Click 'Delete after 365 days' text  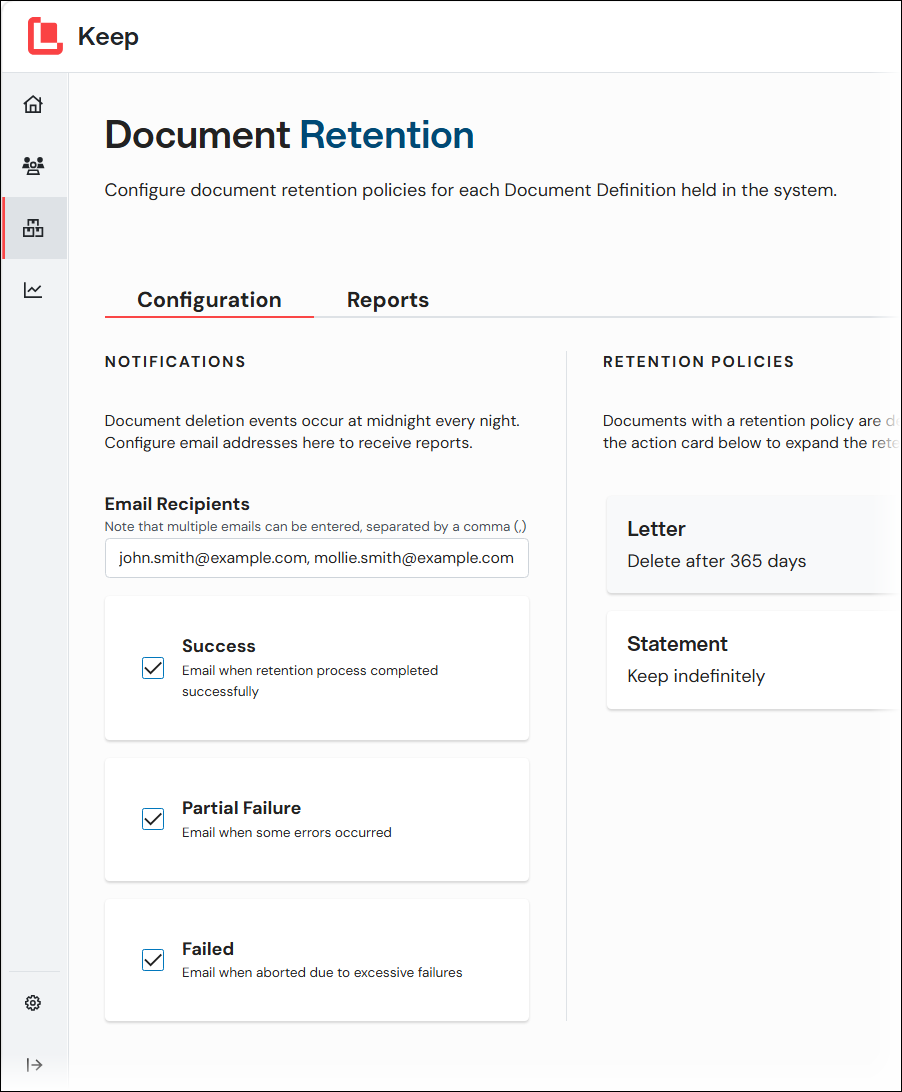[716, 561]
